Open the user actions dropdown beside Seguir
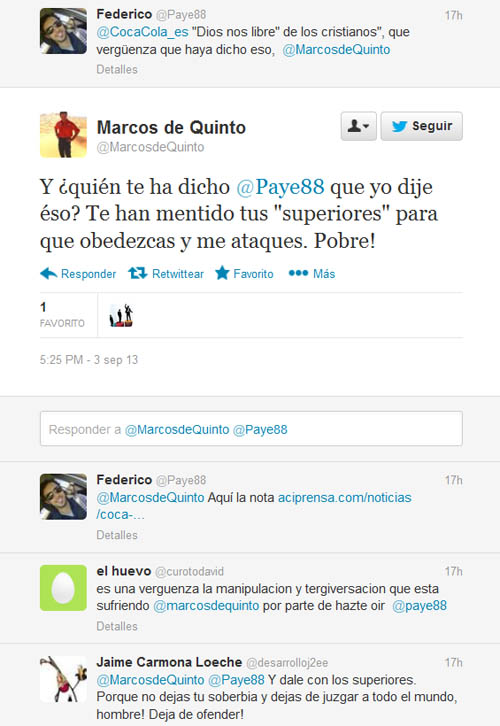The width and height of the screenshot is (500, 726). [358, 126]
